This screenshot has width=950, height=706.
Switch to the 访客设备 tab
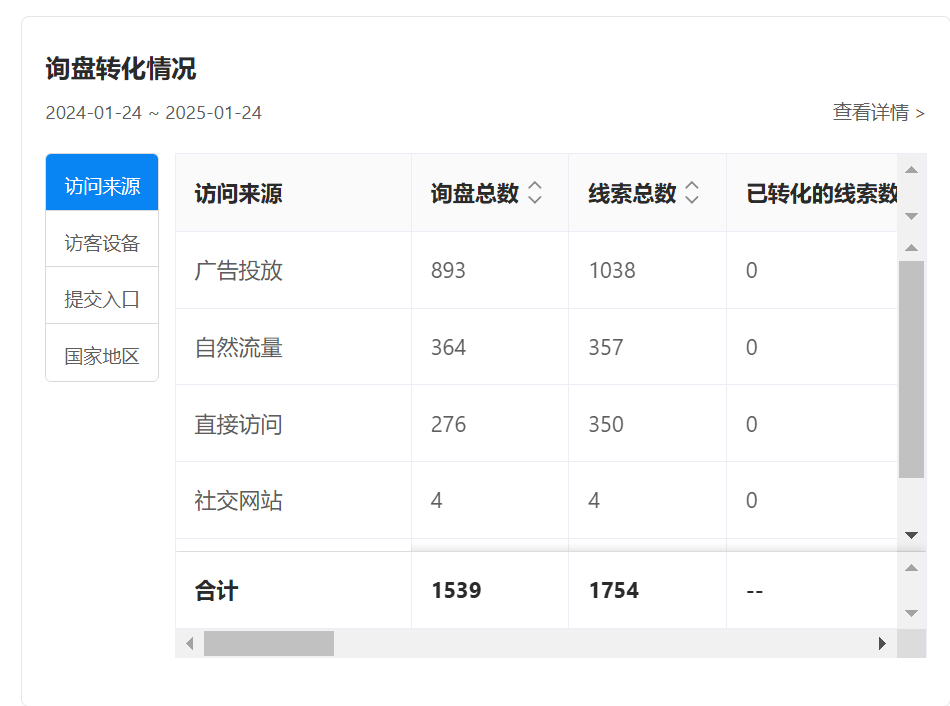102,243
